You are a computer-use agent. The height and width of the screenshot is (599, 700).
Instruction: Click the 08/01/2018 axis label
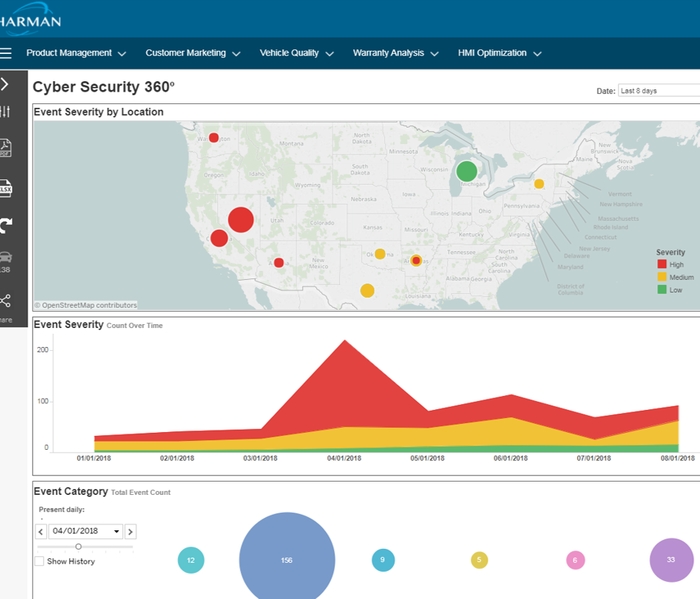pos(678,458)
